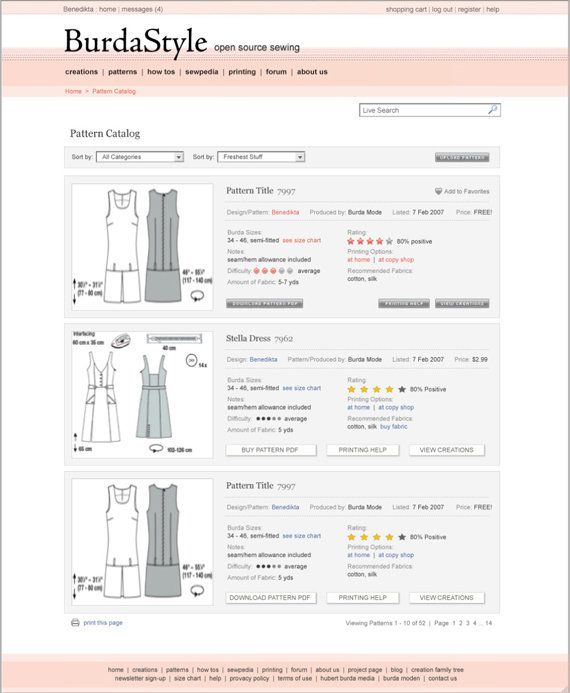Click see size chart in last listing

[302, 536]
